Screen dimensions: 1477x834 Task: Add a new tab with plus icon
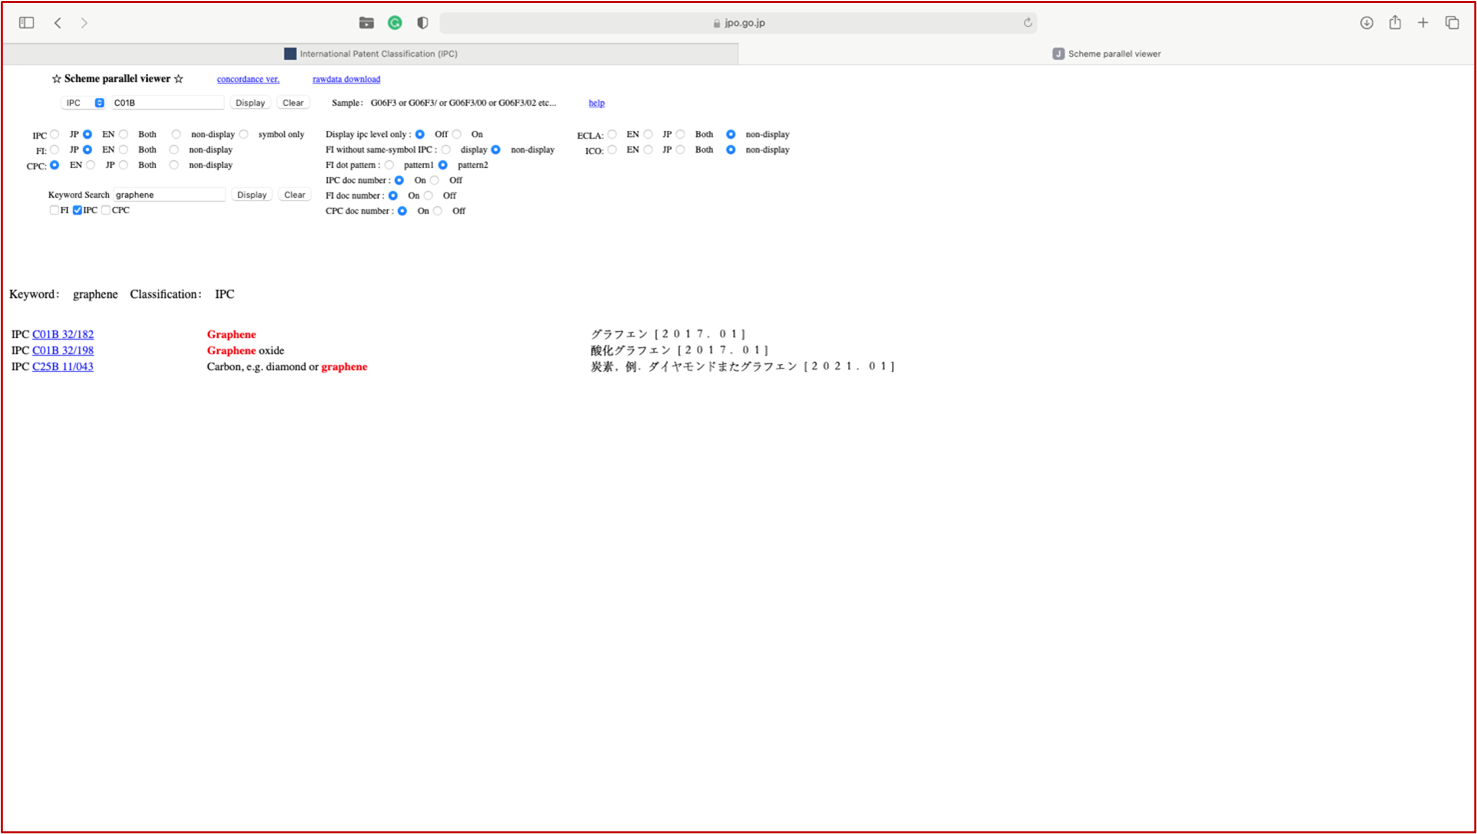click(1423, 23)
